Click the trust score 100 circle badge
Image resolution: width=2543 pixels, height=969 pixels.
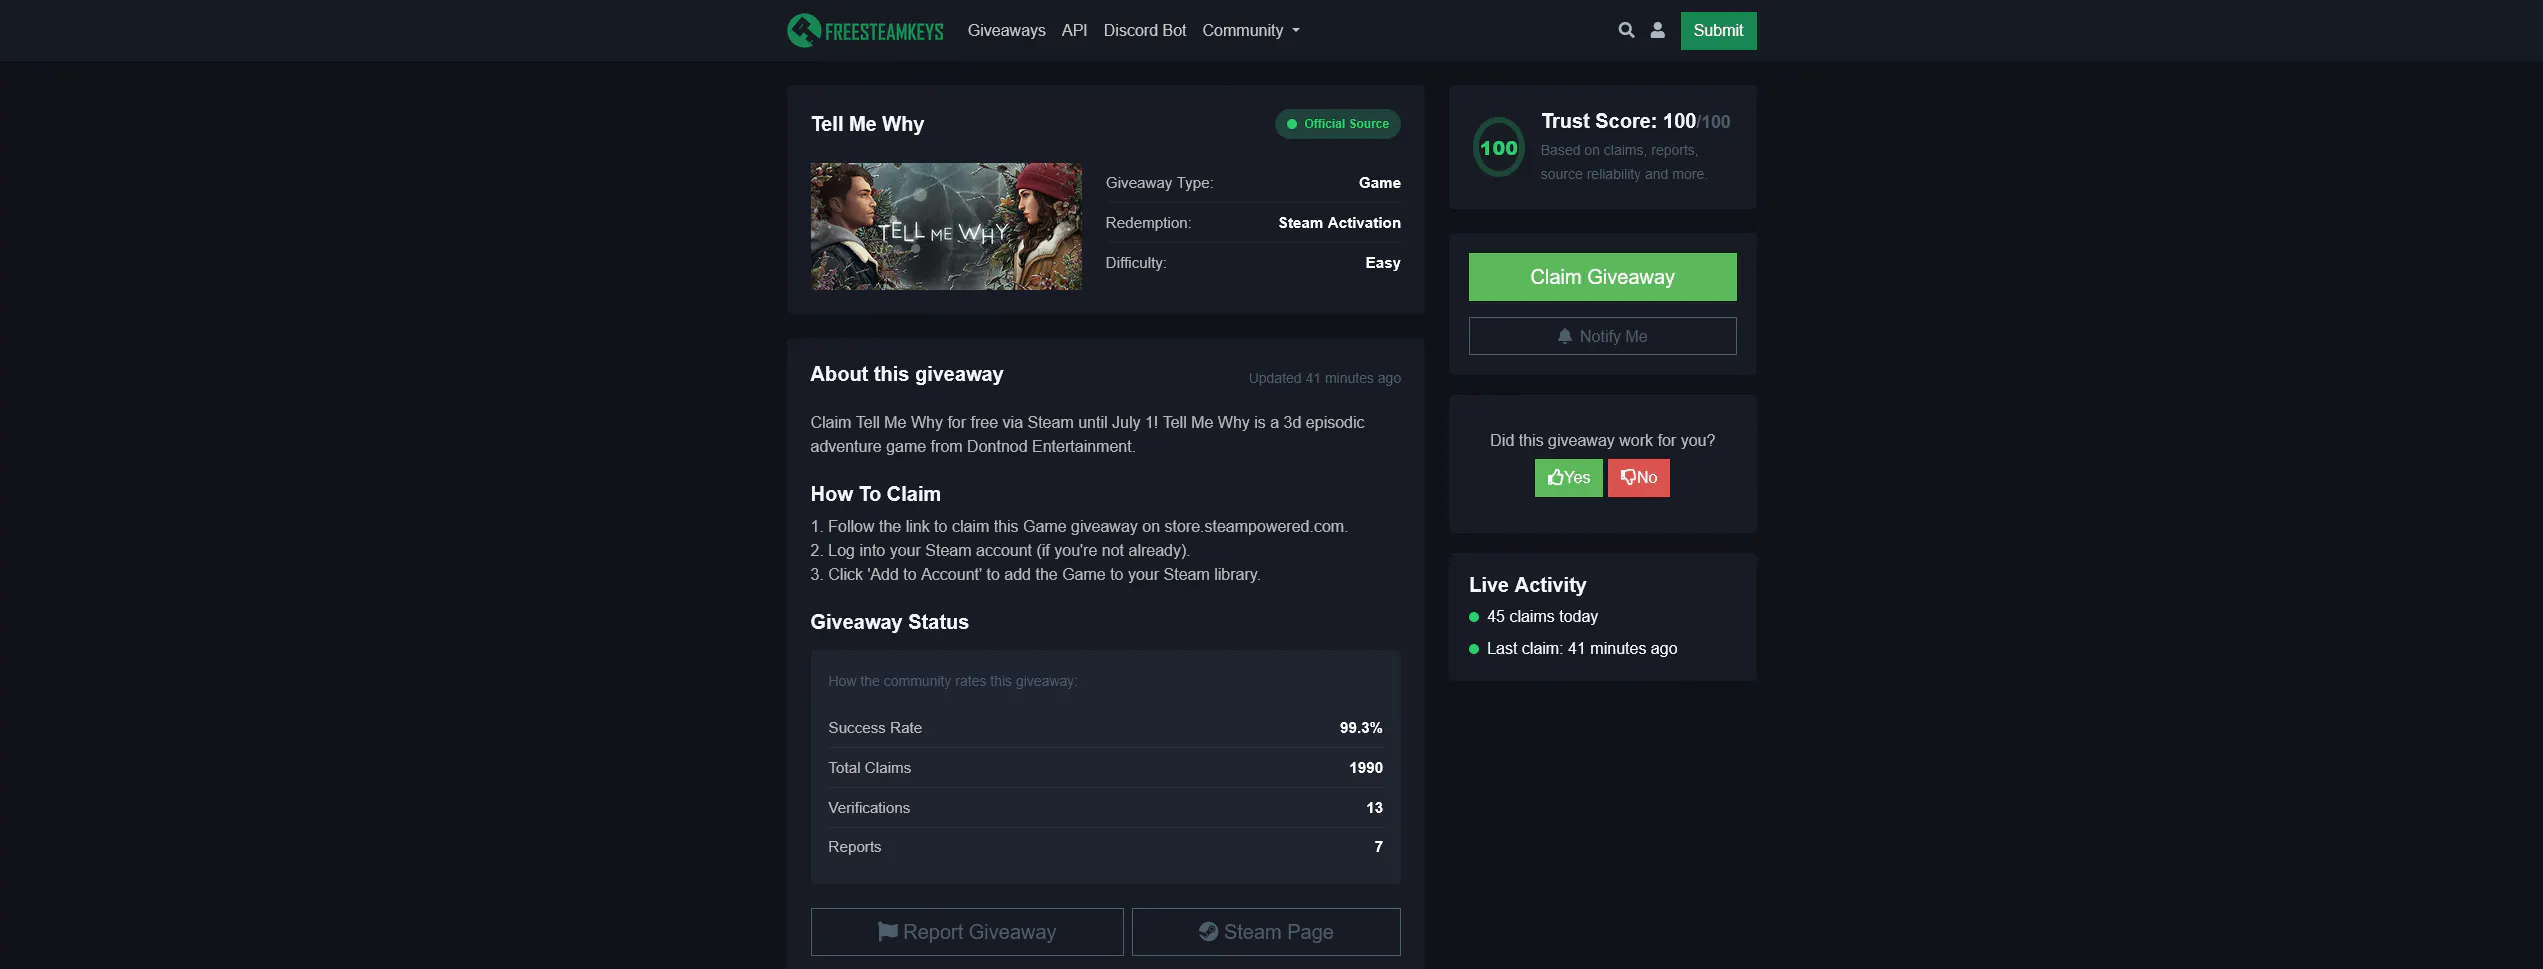pyautogui.click(x=1498, y=148)
